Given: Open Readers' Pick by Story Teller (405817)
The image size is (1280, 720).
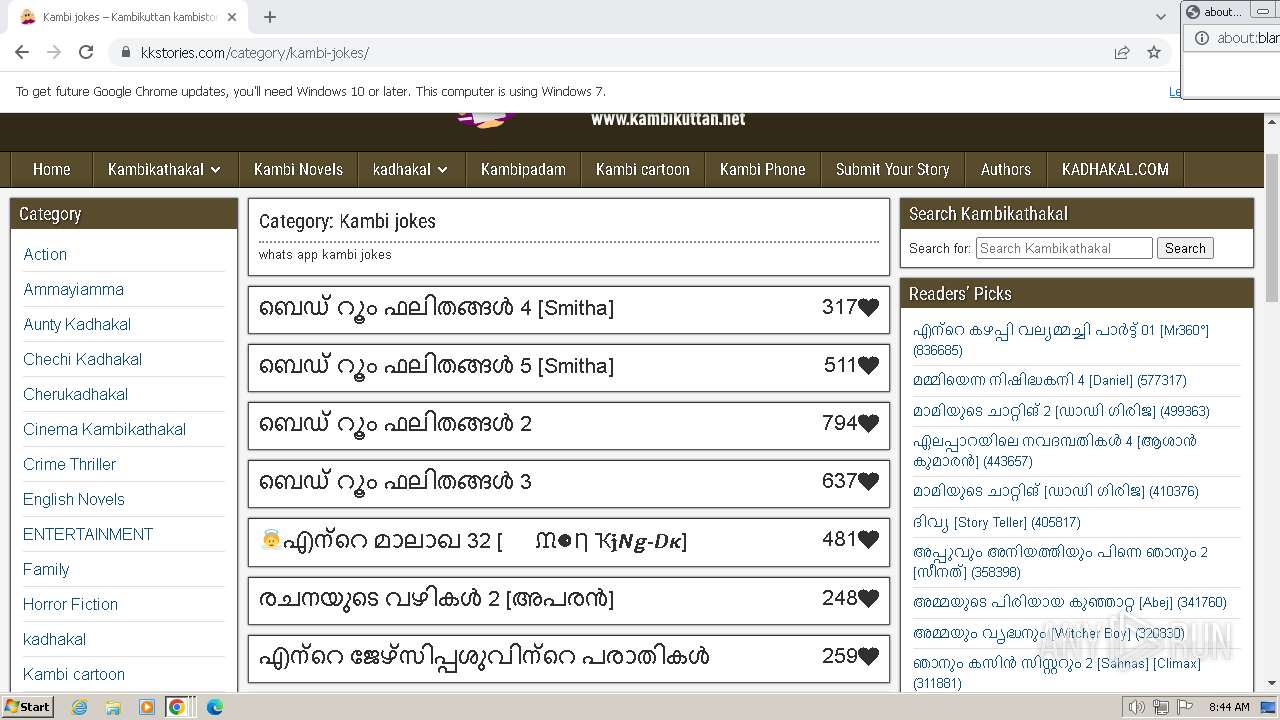Looking at the screenshot, I should tap(997, 522).
